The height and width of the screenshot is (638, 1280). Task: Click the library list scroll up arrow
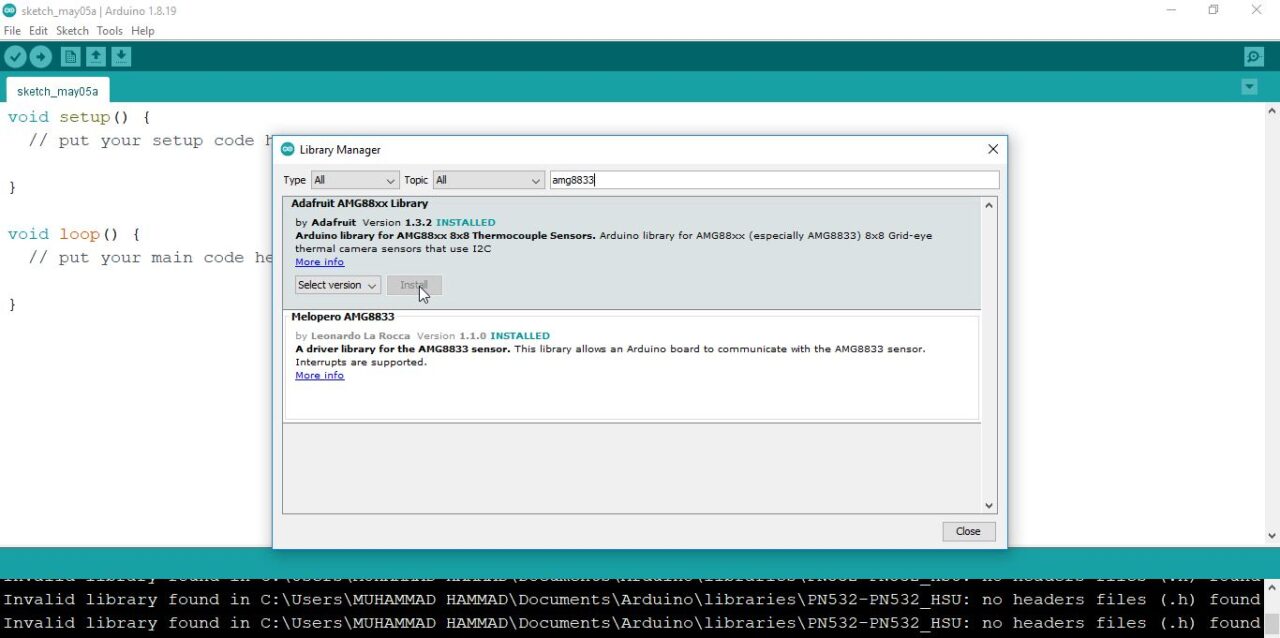(x=989, y=205)
